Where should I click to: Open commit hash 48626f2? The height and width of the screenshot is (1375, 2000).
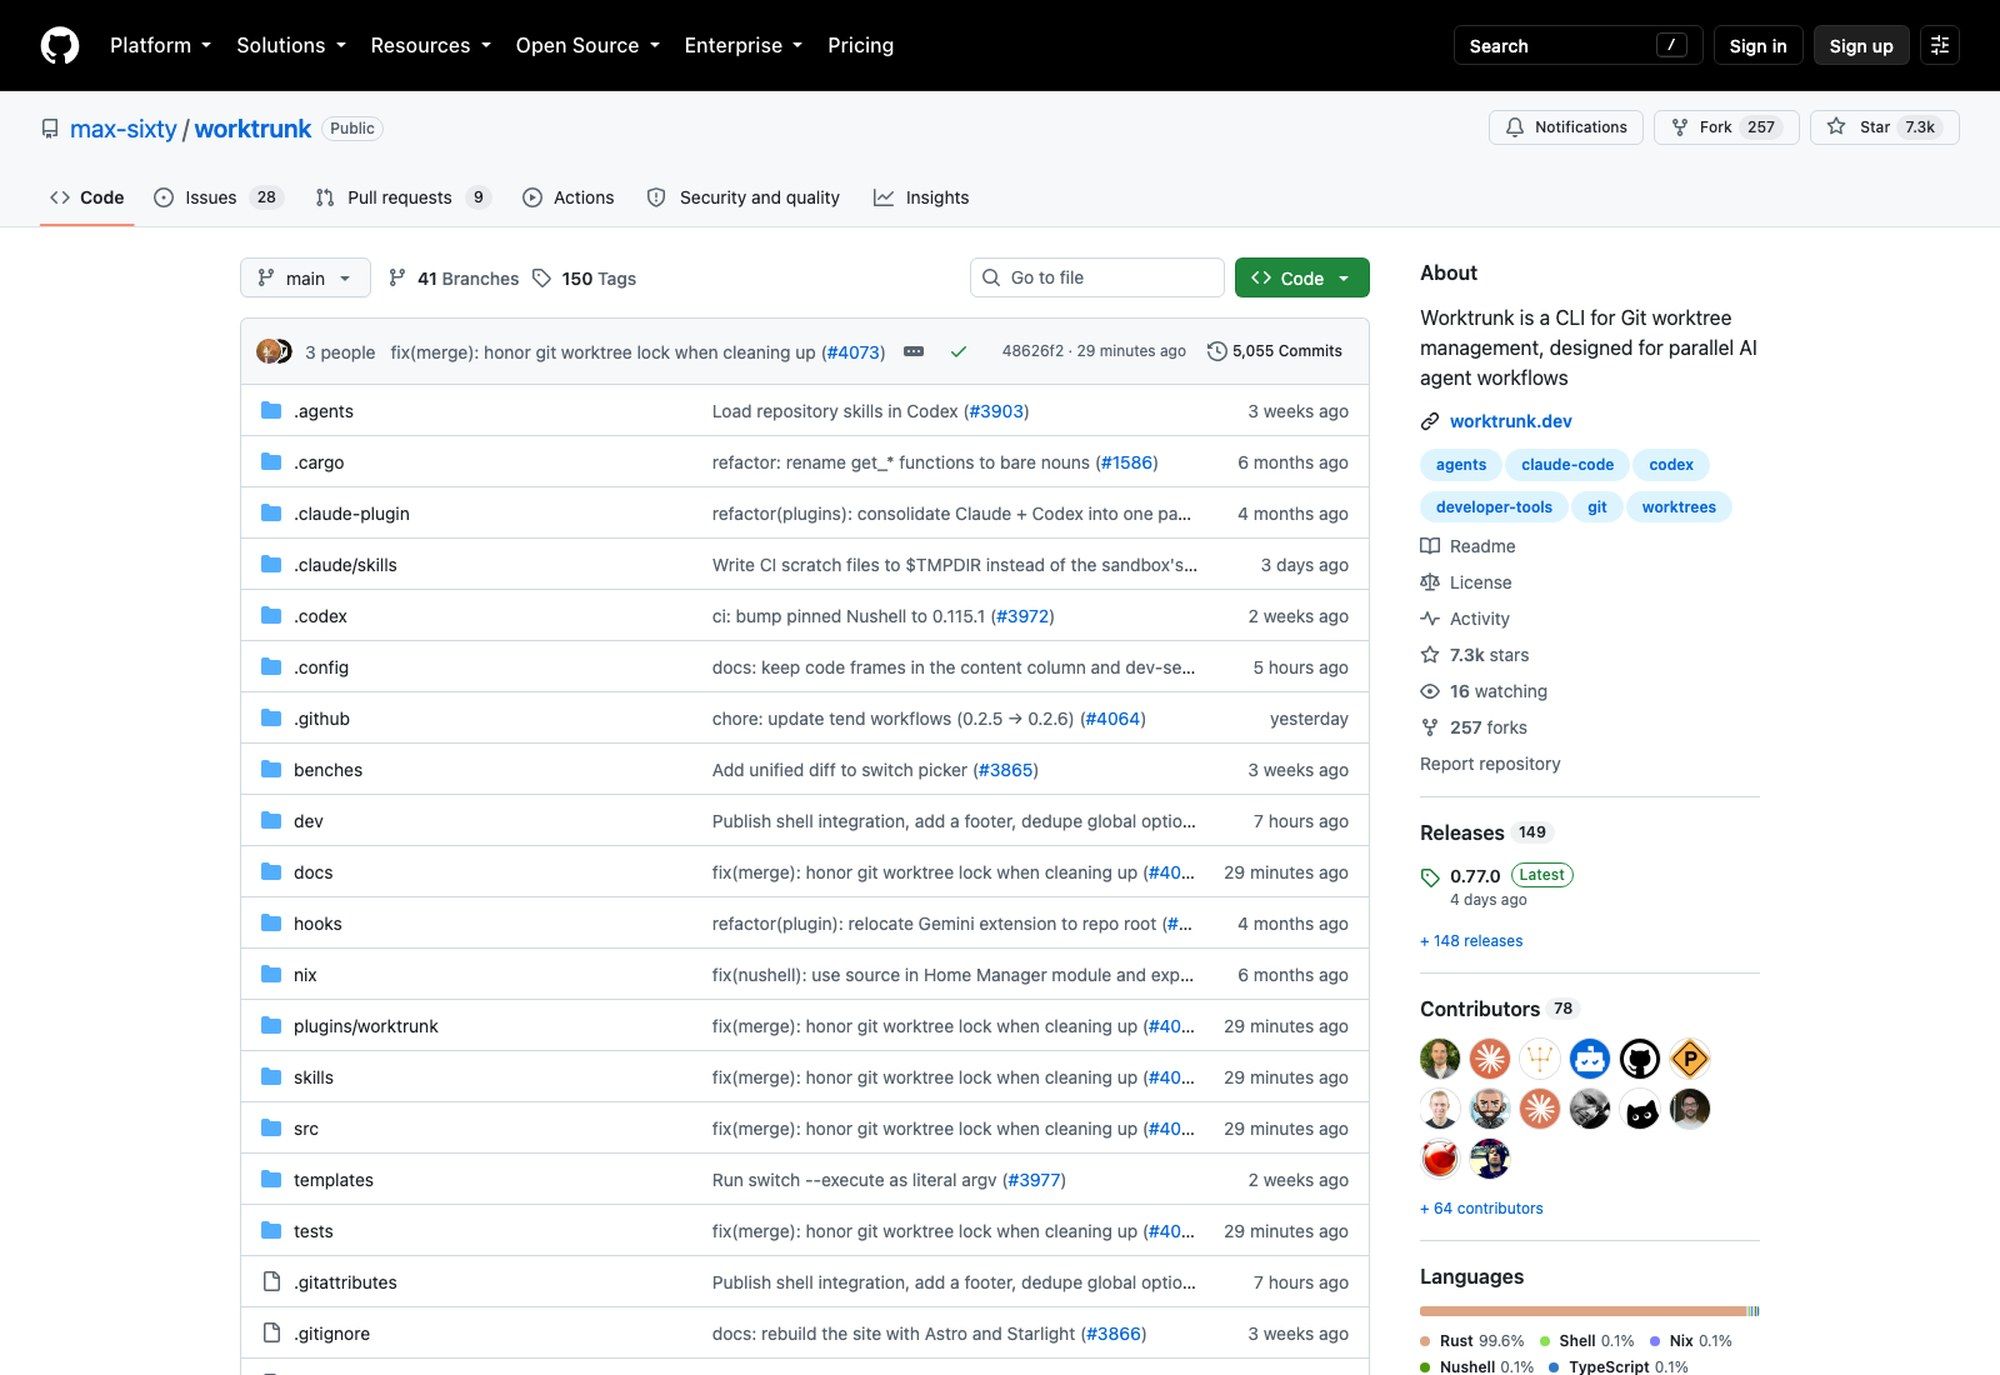(1032, 351)
